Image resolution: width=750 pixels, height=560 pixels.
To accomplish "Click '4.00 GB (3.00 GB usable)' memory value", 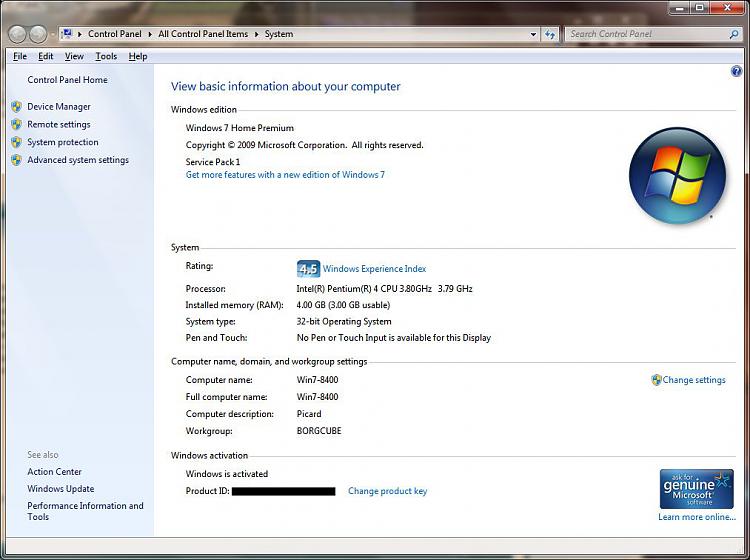I will coord(343,305).
